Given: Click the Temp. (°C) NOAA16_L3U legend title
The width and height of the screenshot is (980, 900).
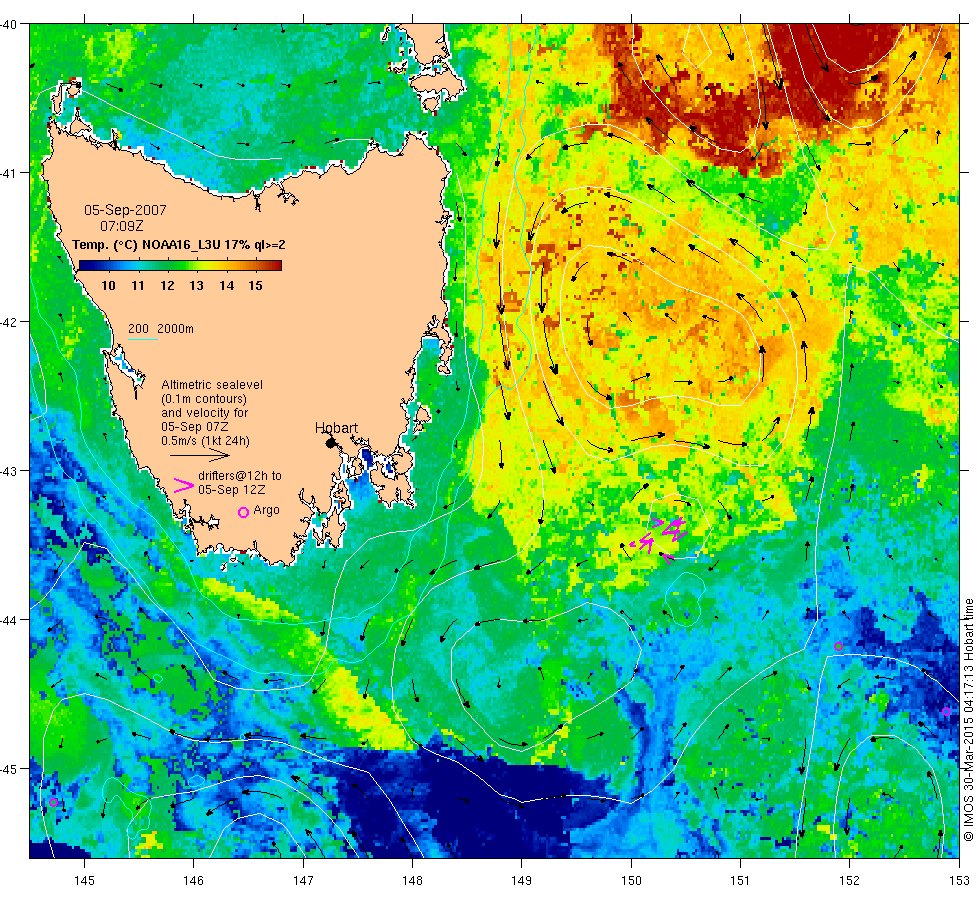Looking at the screenshot, I should point(179,244).
